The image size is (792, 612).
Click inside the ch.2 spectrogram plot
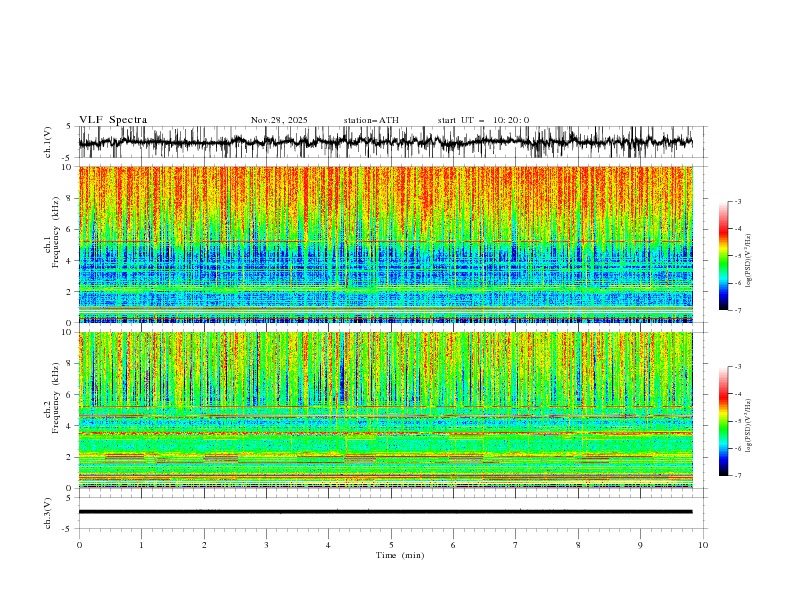click(x=385, y=410)
